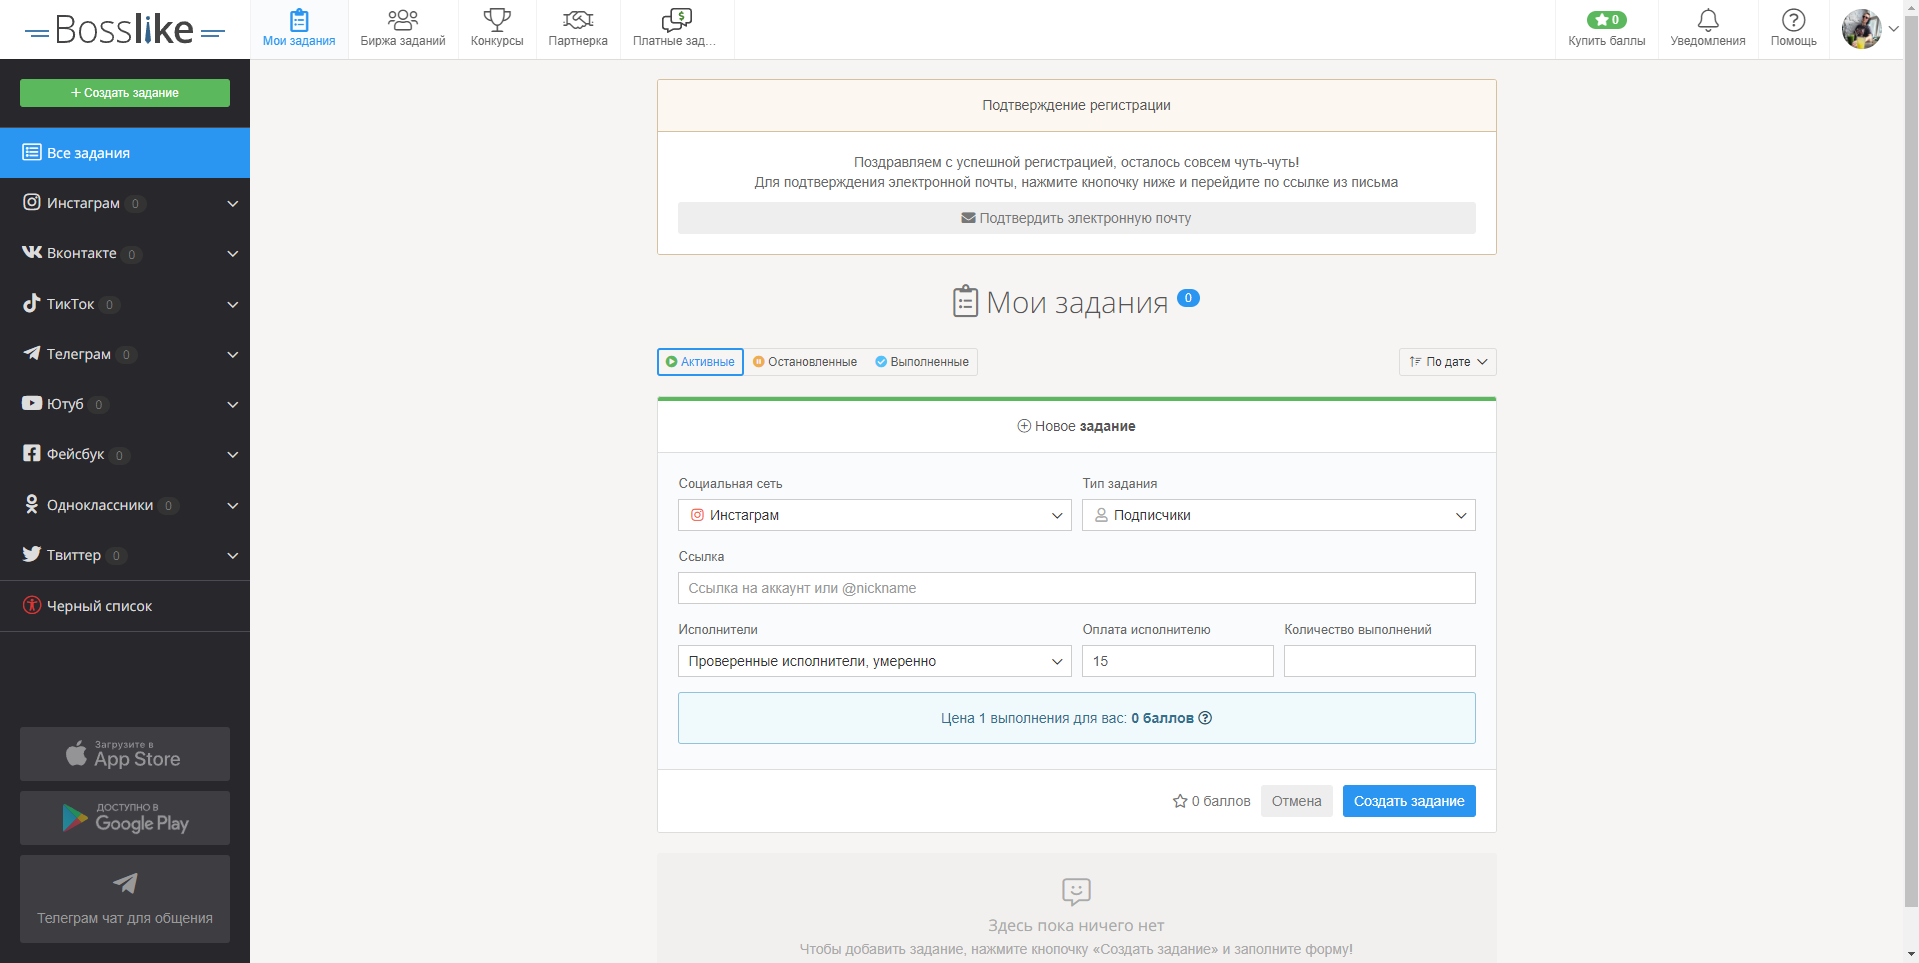Open the Помощь question mark icon
The image size is (1919, 963).
click(x=1794, y=20)
